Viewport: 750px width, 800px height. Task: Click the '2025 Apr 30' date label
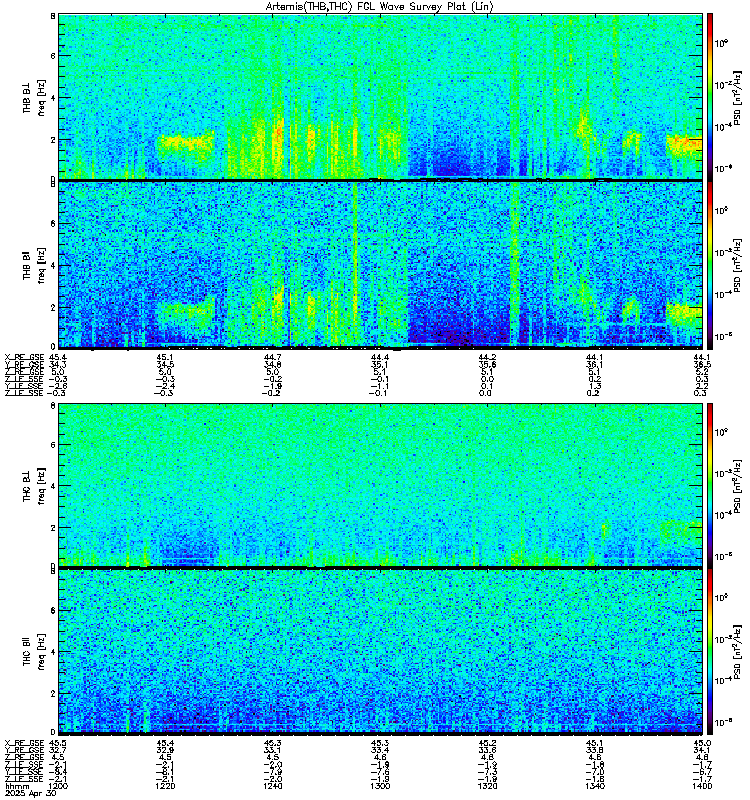coord(31,793)
